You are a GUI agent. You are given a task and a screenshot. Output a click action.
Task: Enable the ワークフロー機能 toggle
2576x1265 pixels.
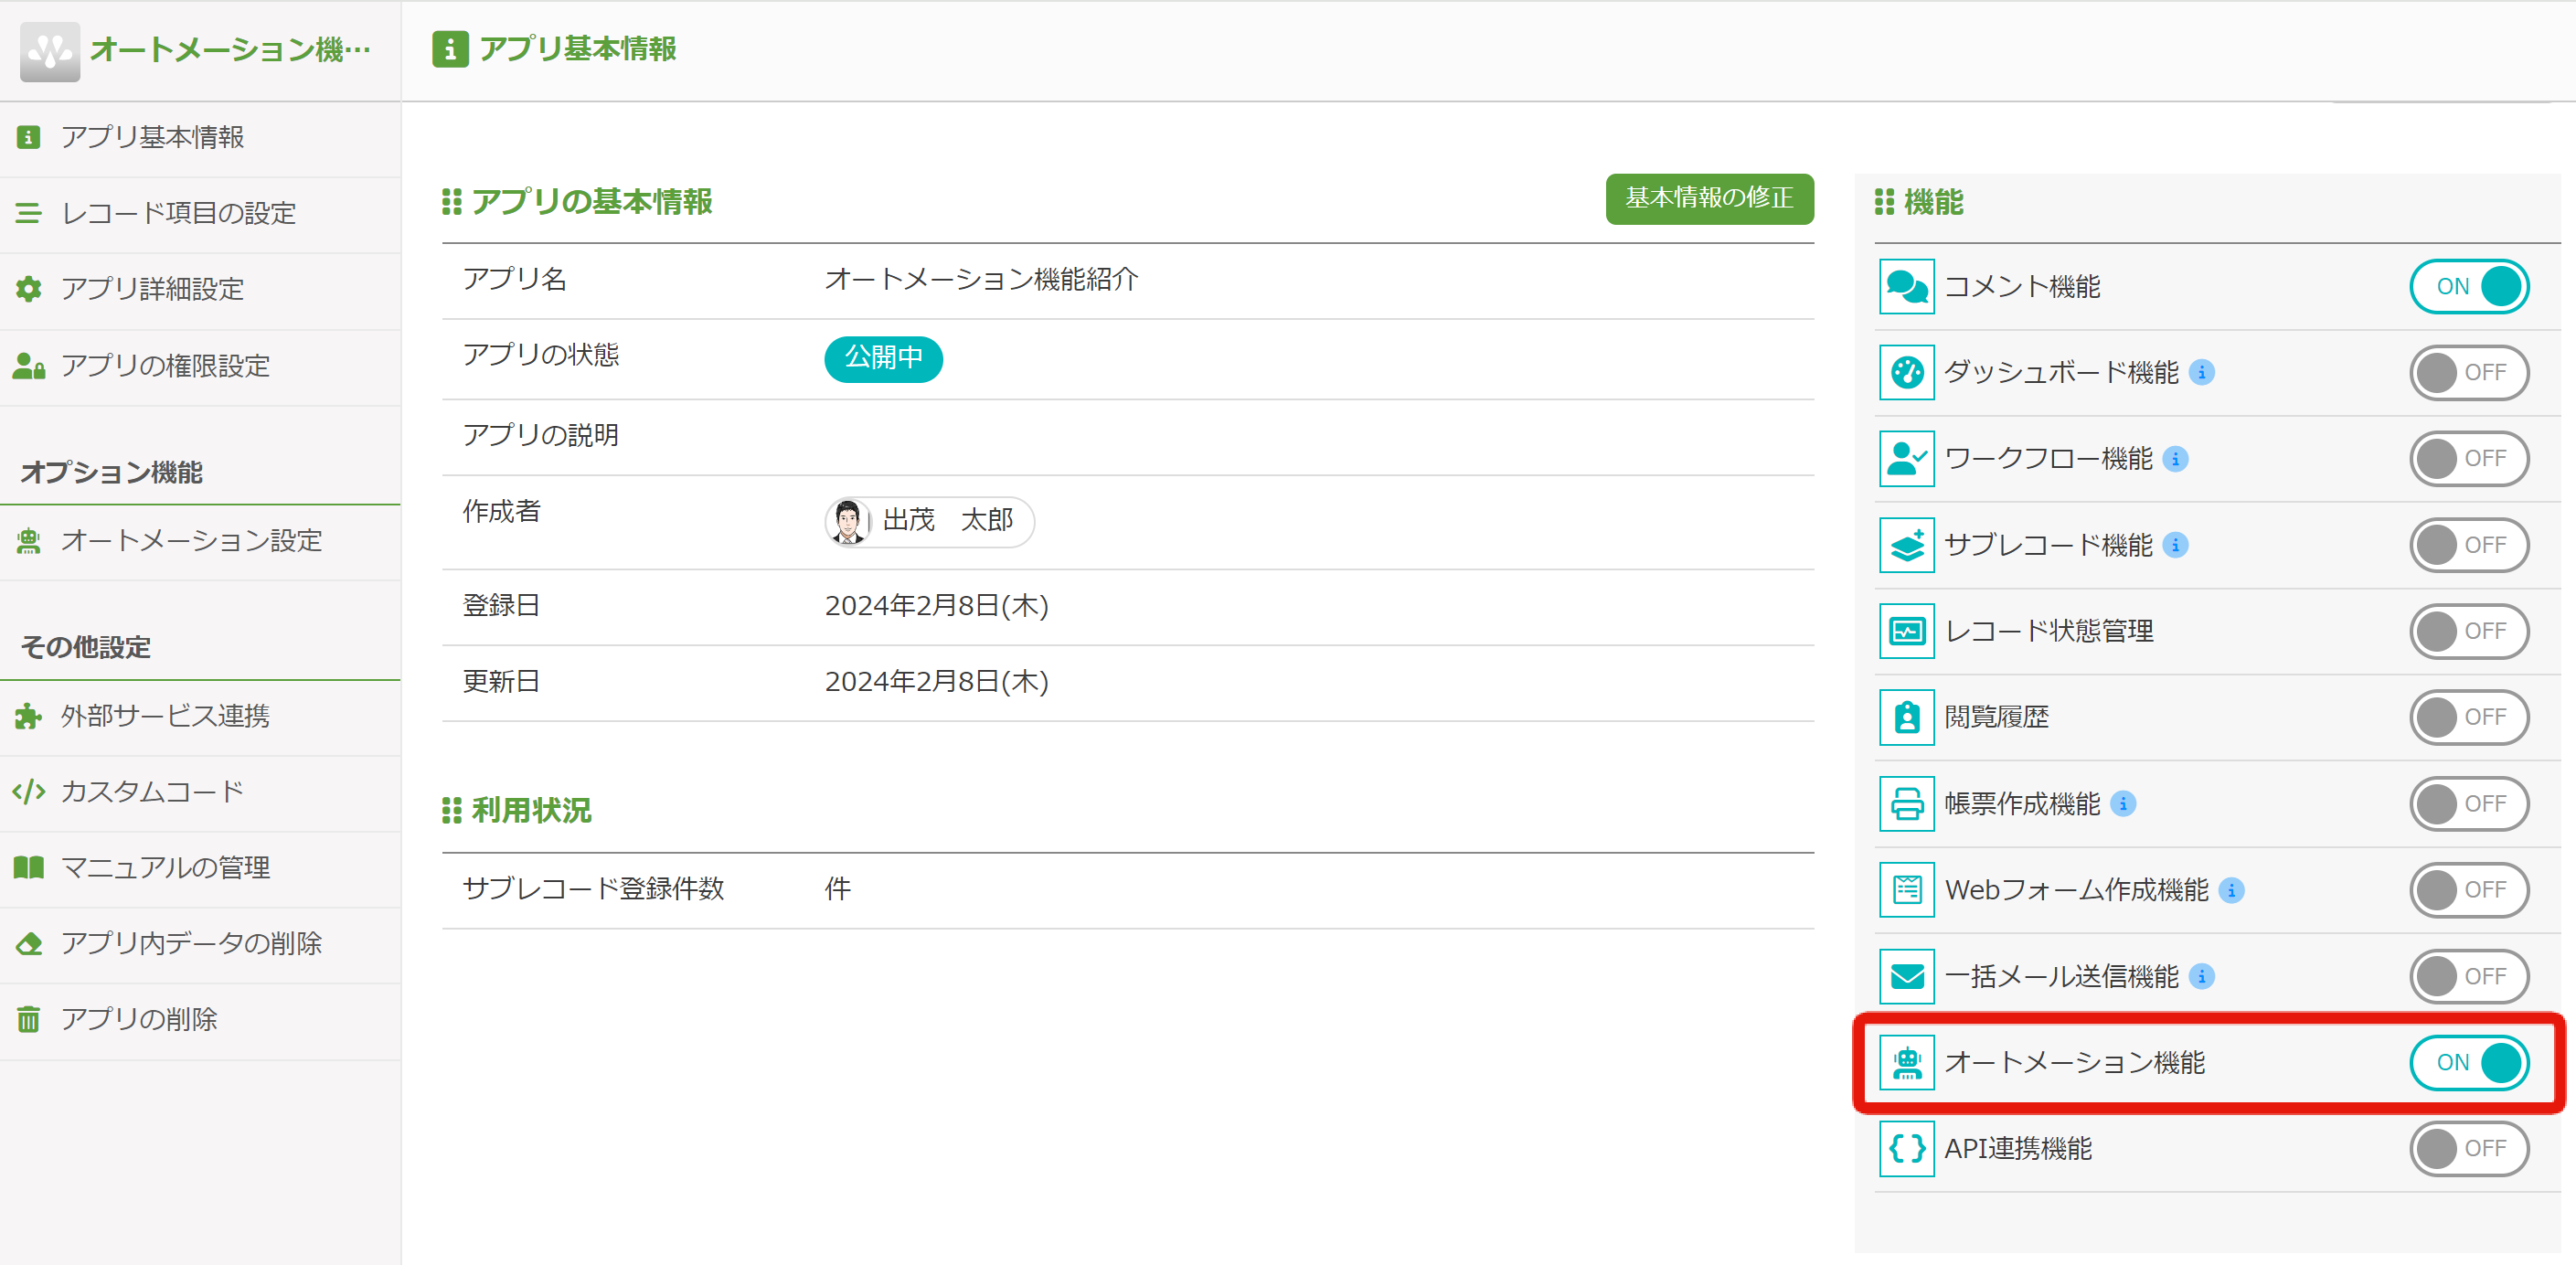pyautogui.click(x=2468, y=459)
